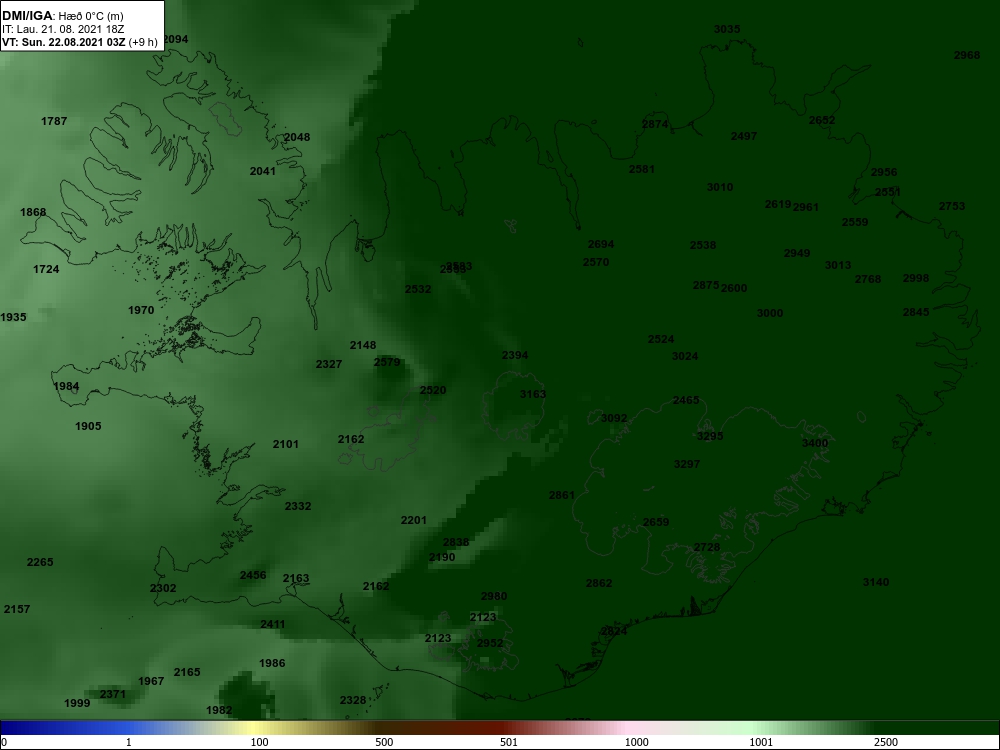This screenshot has width=1000, height=750.
Task: Click the map value 2456
Action: [x=253, y=575]
